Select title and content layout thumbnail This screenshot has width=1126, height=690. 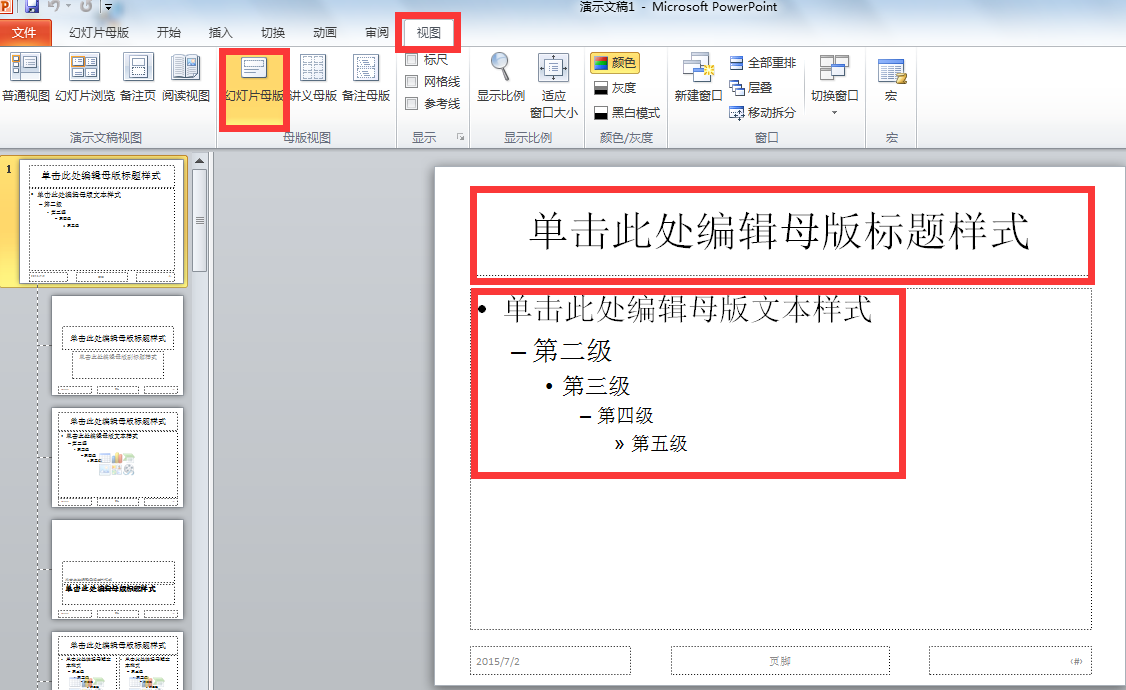(118, 458)
